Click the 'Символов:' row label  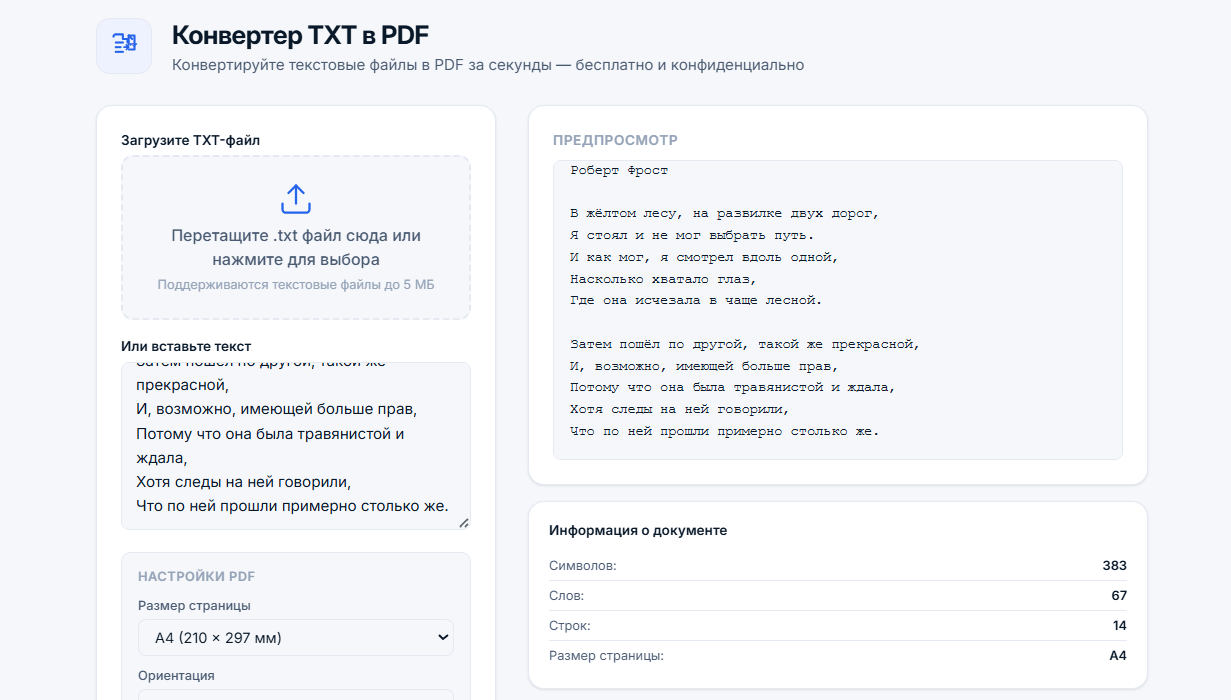click(583, 566)
